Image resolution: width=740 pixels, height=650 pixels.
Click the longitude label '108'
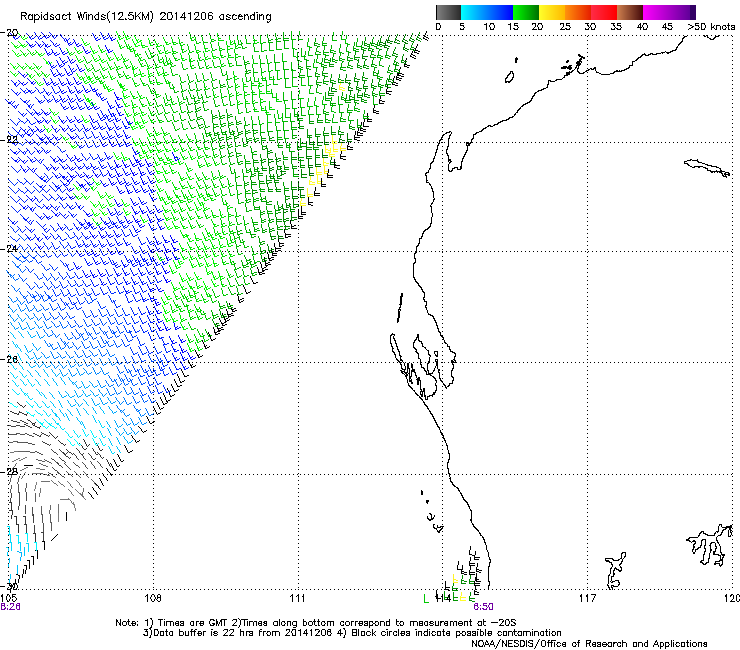tap(153, 598)
